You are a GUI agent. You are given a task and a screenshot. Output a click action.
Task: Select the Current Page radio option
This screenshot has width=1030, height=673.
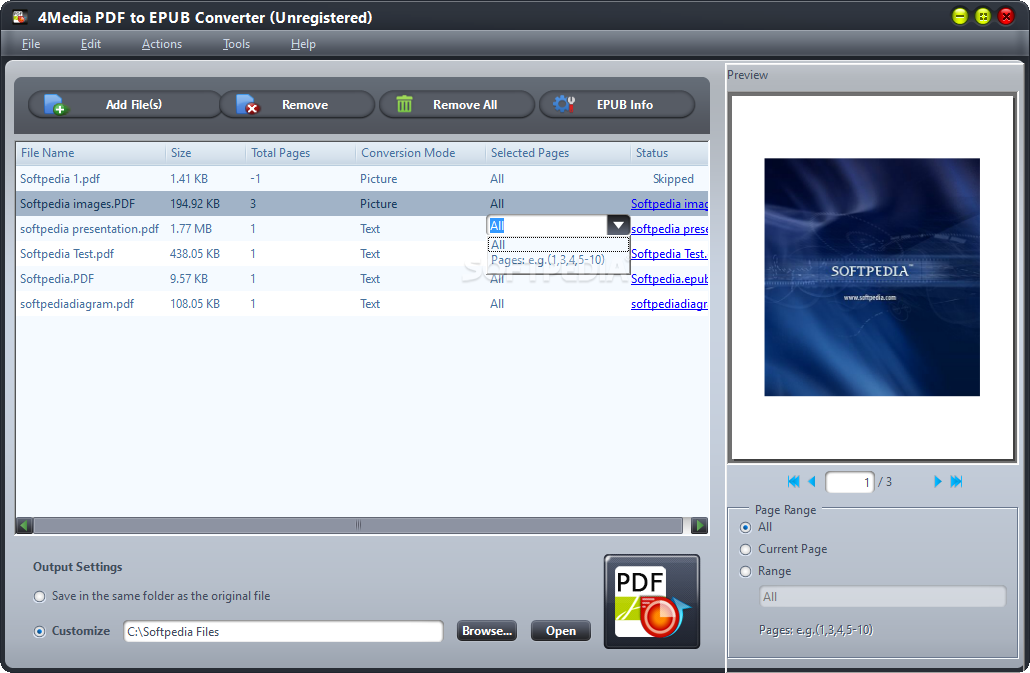click(745, 550)
